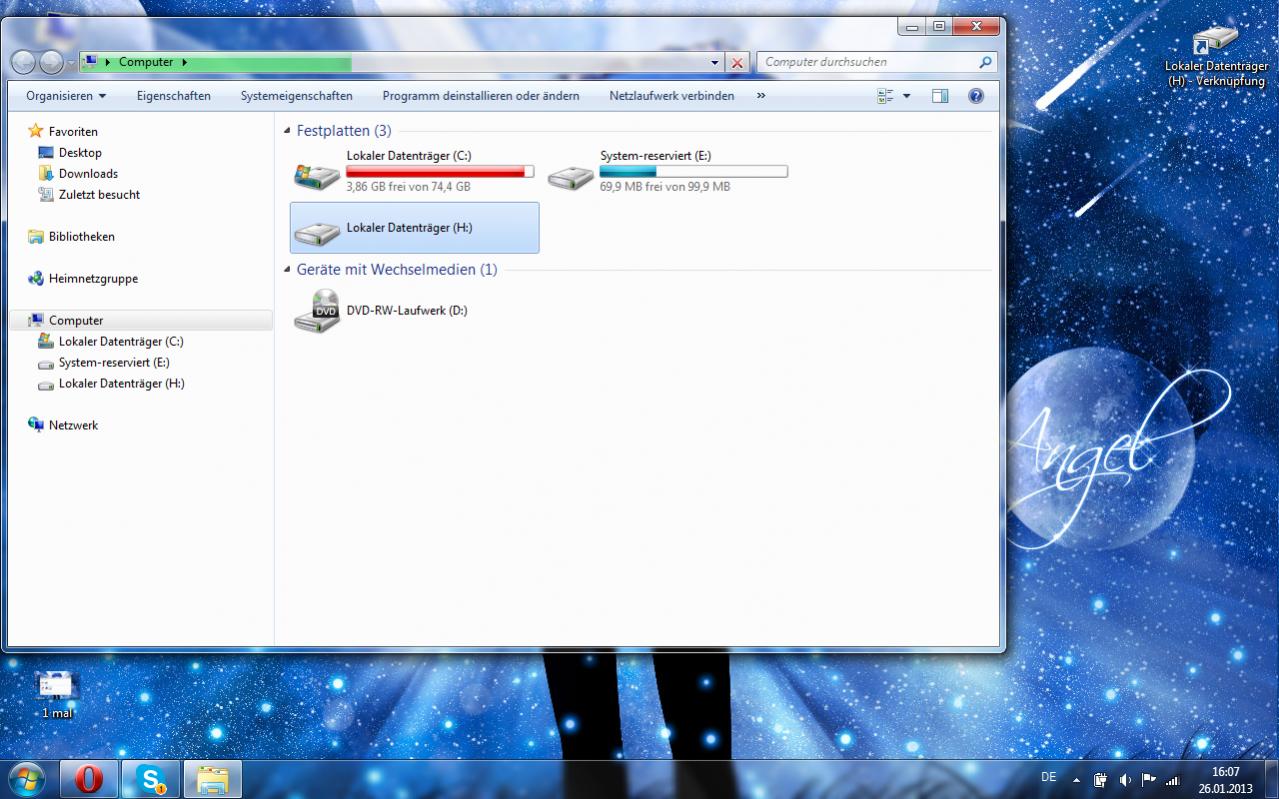Open the Organisieren menu

tap(66, 96)
